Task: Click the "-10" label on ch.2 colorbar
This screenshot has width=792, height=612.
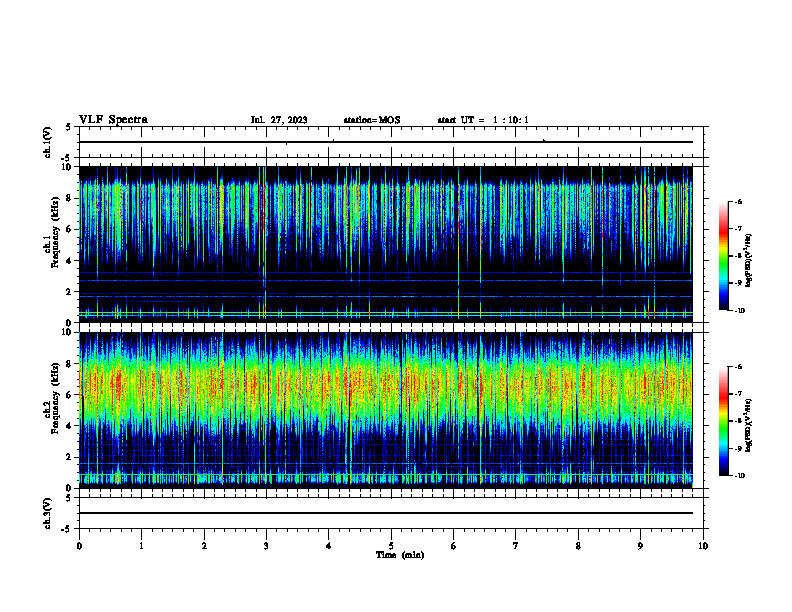Action: (x=738, y=476)
